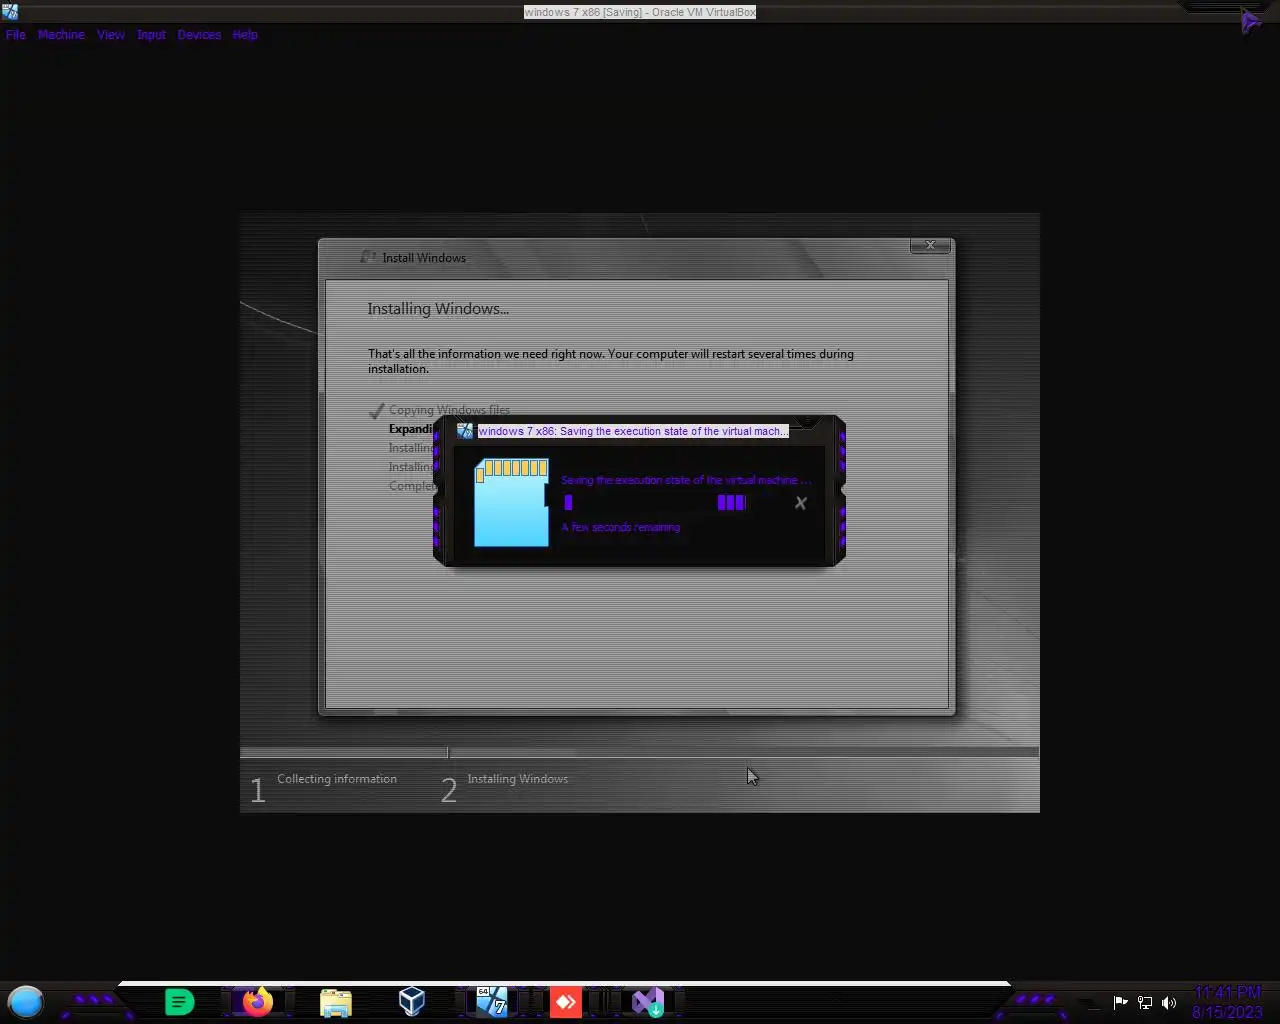The image size is (1280, 1024).
Task: Open the Devices menu
Action: tap(199, 34)
